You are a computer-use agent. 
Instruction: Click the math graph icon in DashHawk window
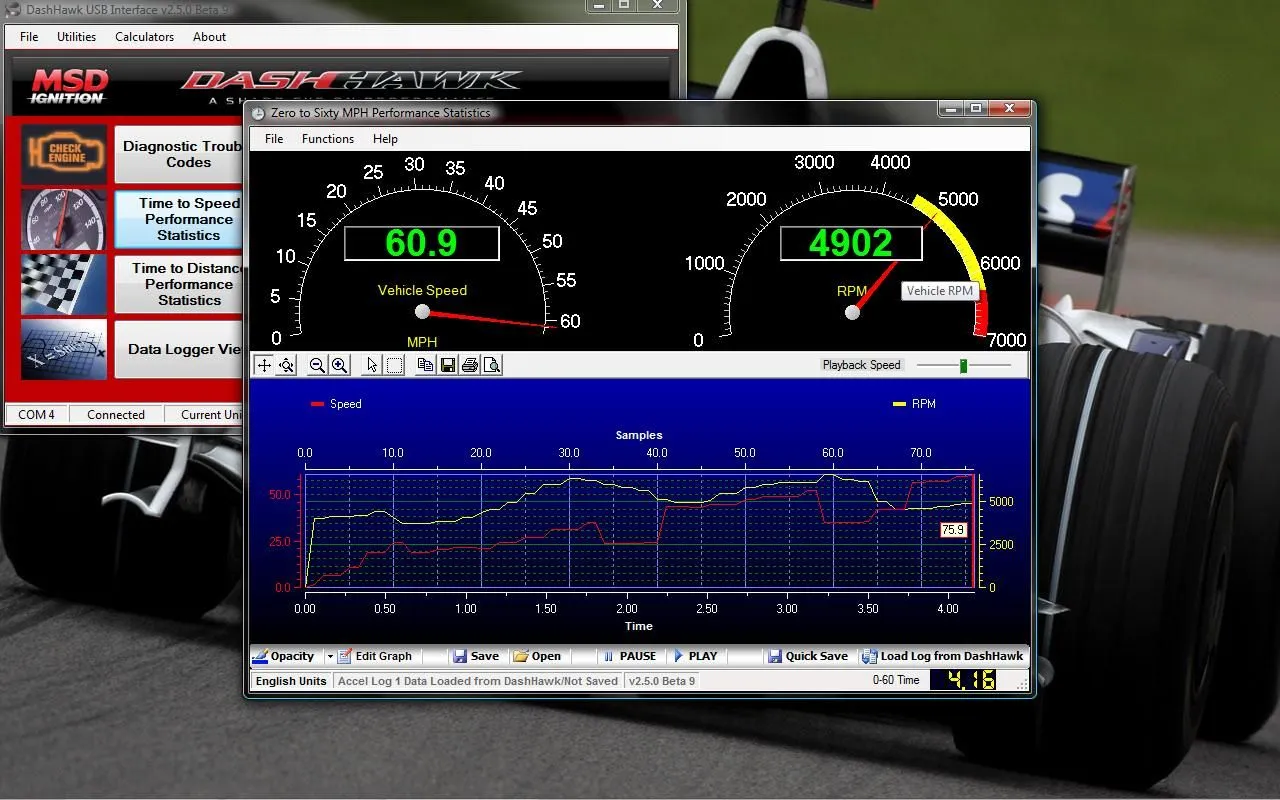(63, 349)
